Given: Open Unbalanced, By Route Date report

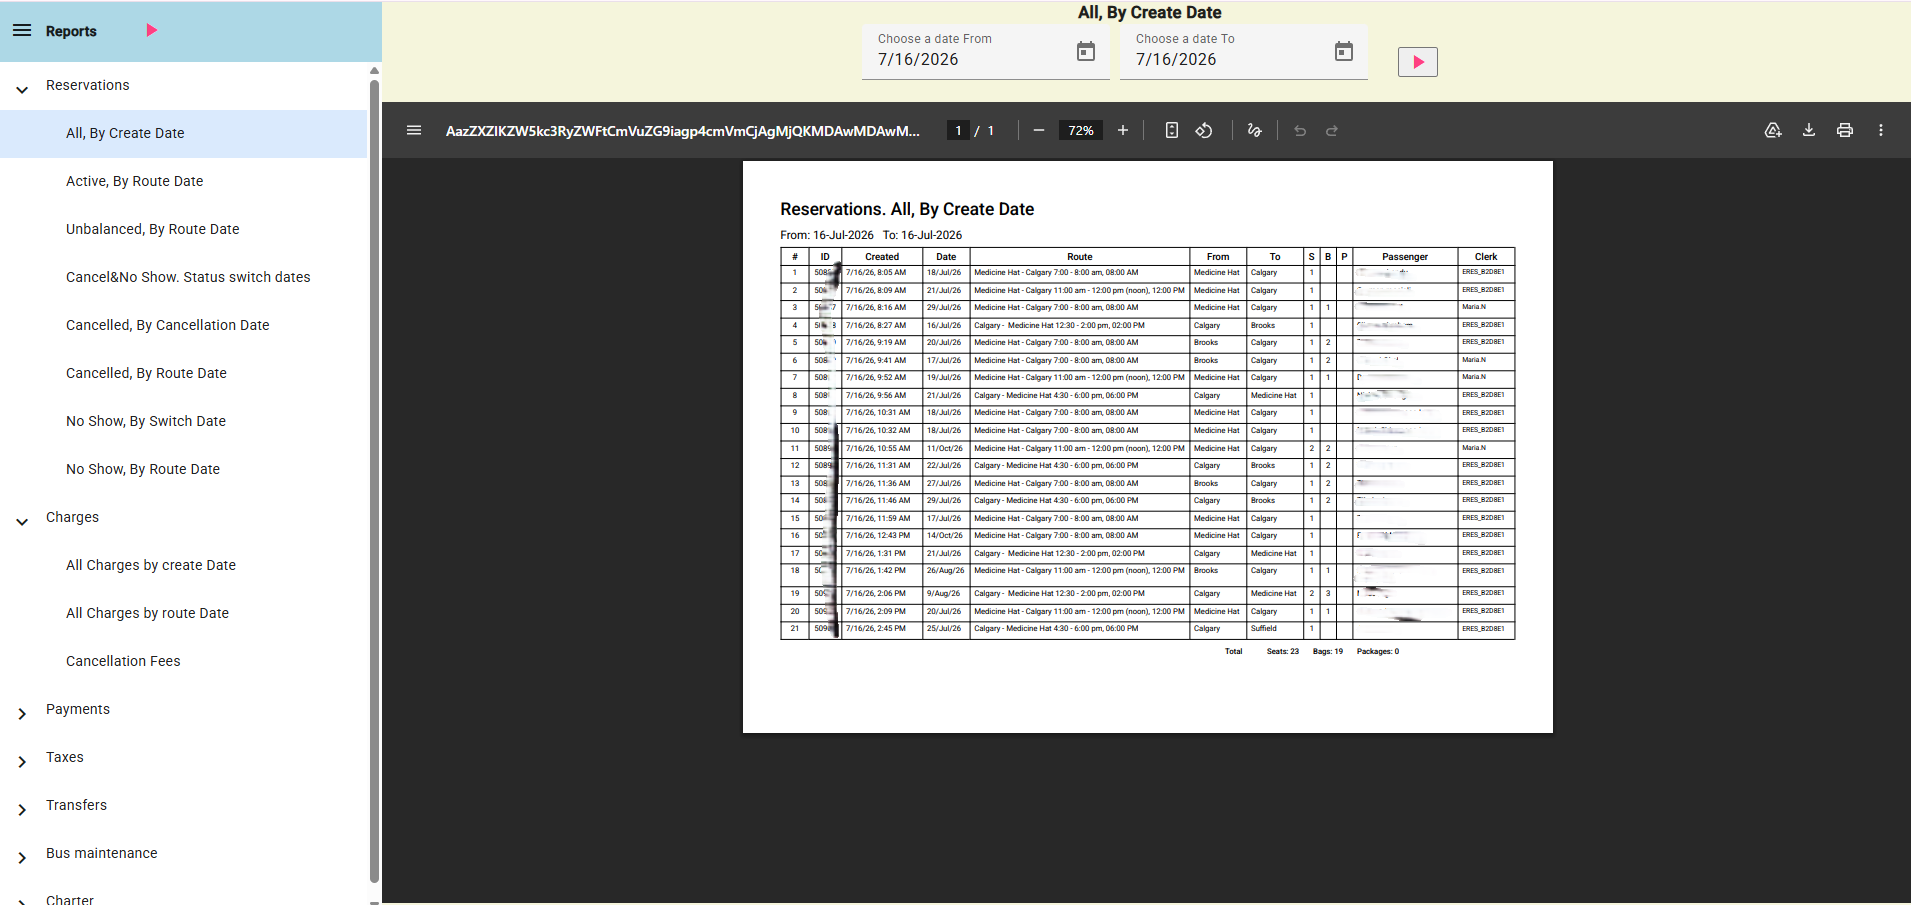Looking at the screenshot, I should coord(183,229).
